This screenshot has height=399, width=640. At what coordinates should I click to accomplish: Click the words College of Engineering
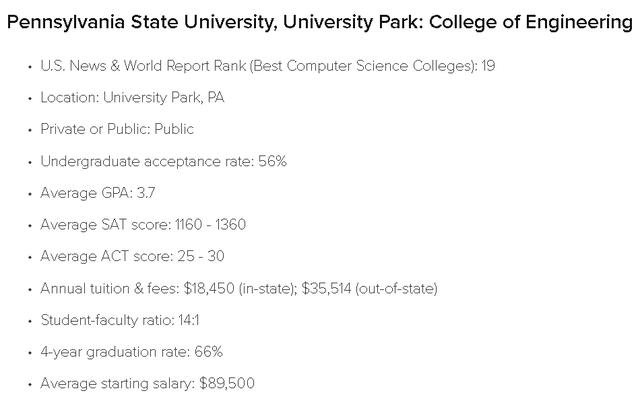click(531, 22)
